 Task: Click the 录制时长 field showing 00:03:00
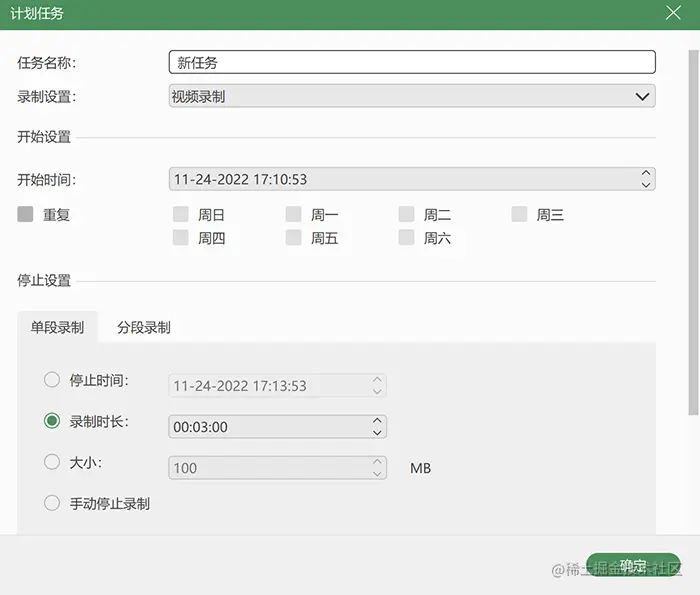pyautogui.click(x=277, y=427)
